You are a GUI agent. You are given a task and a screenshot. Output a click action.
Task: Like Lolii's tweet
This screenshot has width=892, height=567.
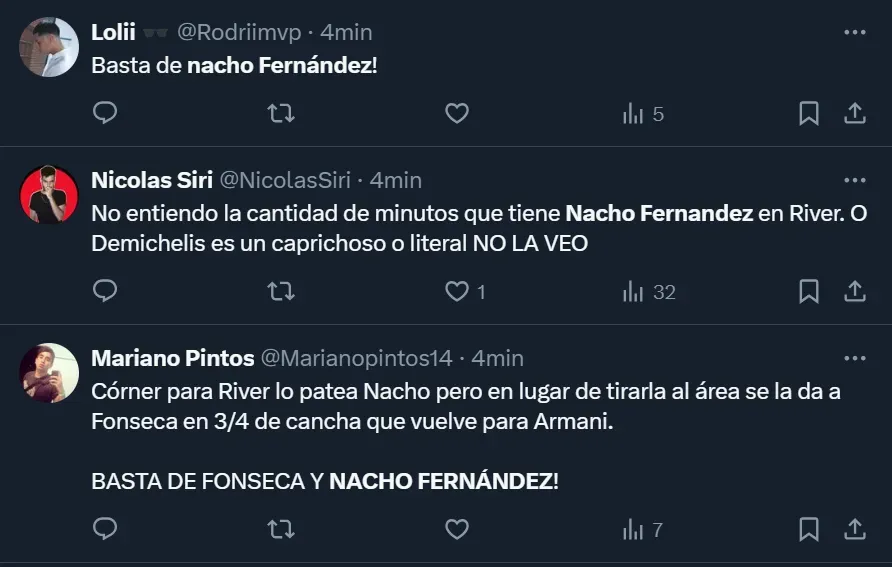click(457, 114)
